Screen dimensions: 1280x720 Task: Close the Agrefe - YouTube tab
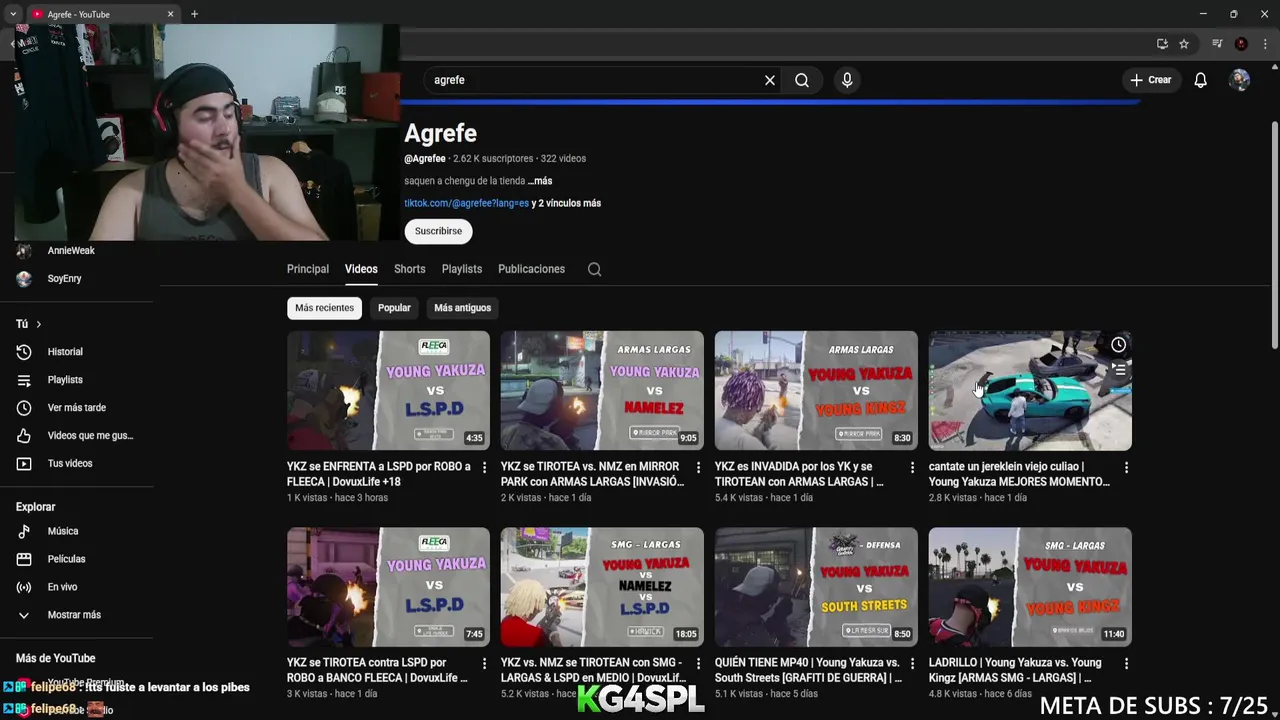tap(170, 14)
